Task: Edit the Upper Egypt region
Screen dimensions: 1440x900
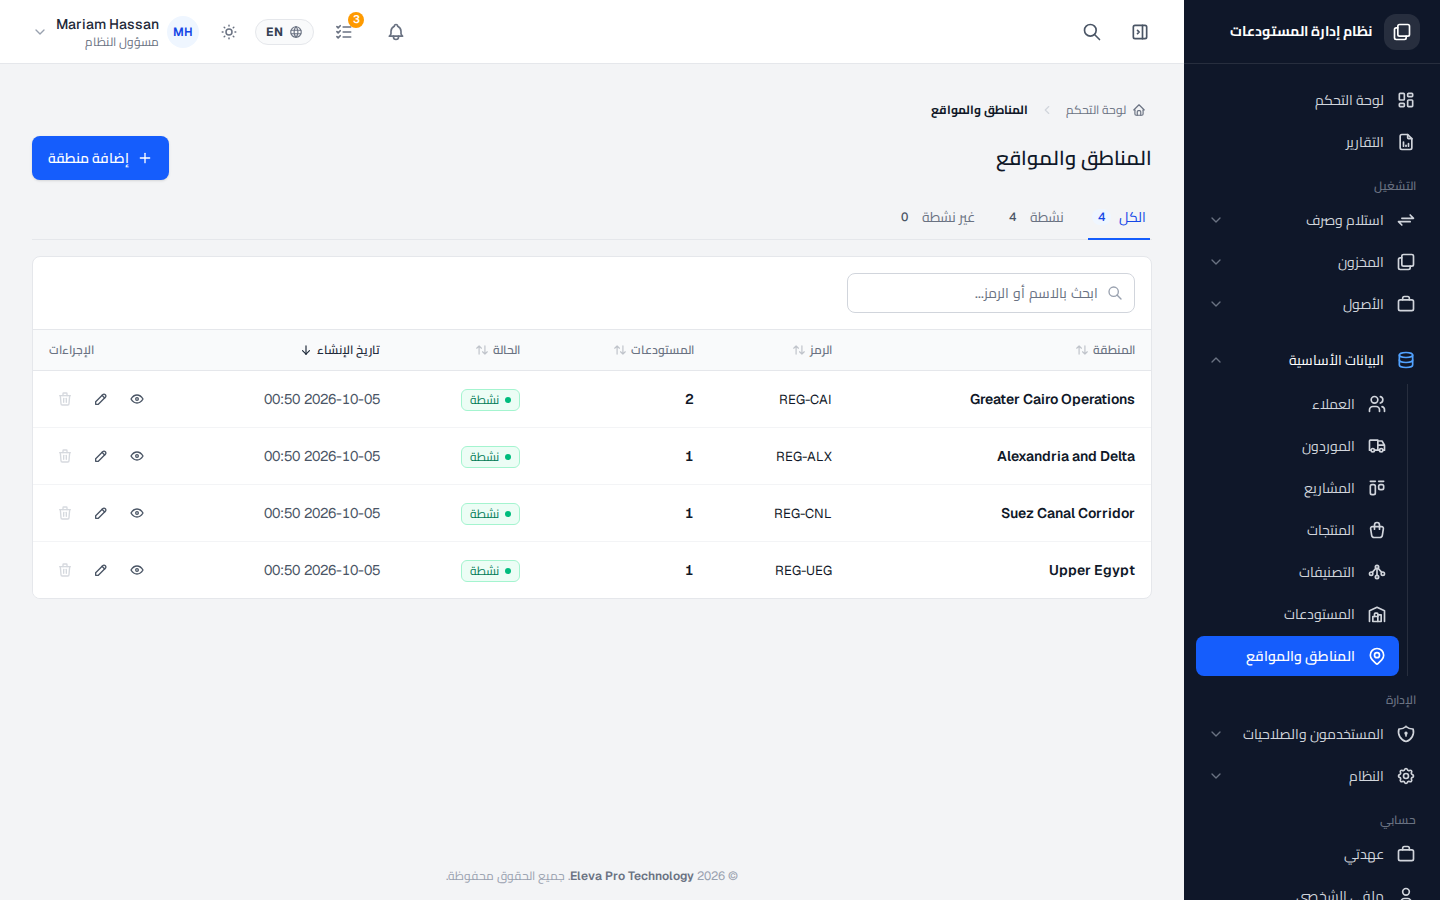Action: 101,570
